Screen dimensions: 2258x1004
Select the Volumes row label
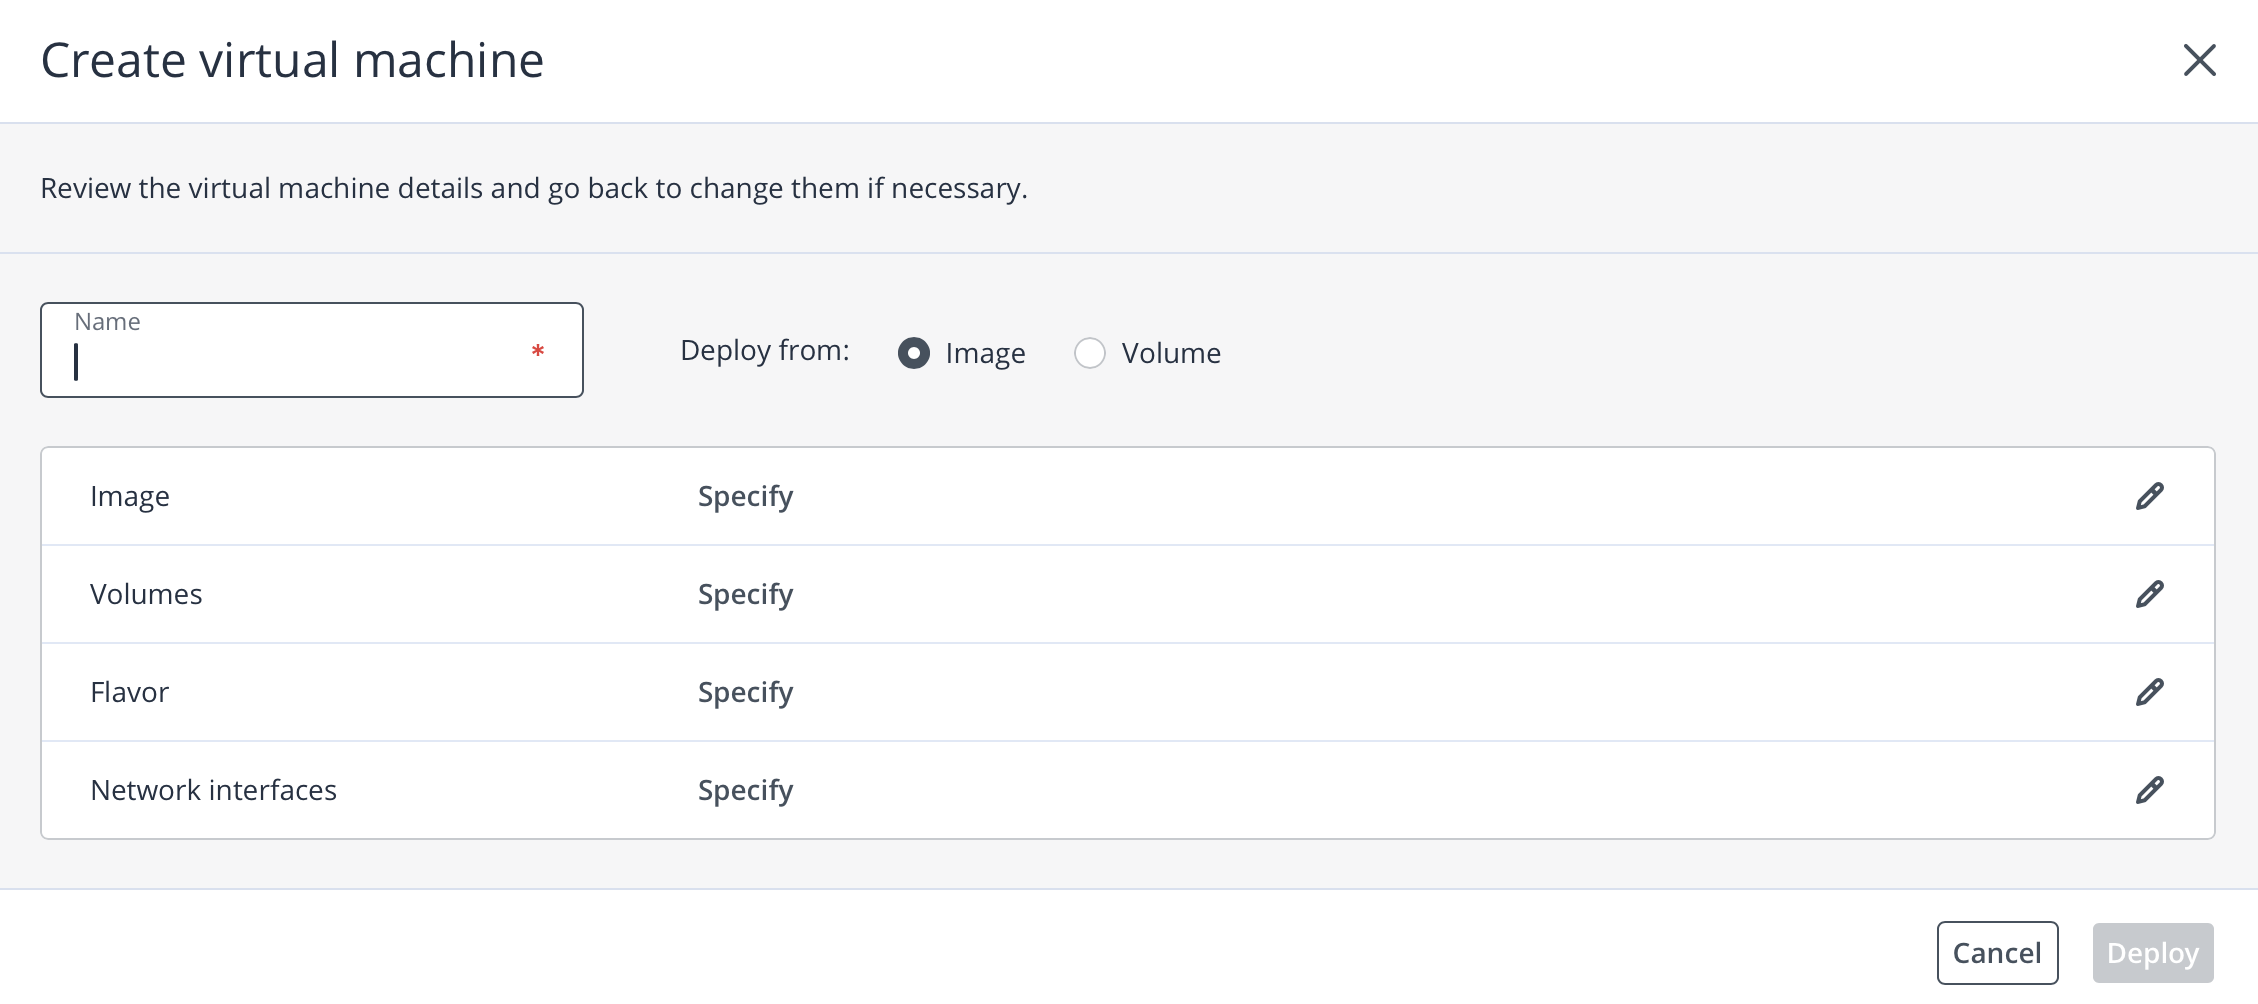pyautogui.click(x=146, y=594)
